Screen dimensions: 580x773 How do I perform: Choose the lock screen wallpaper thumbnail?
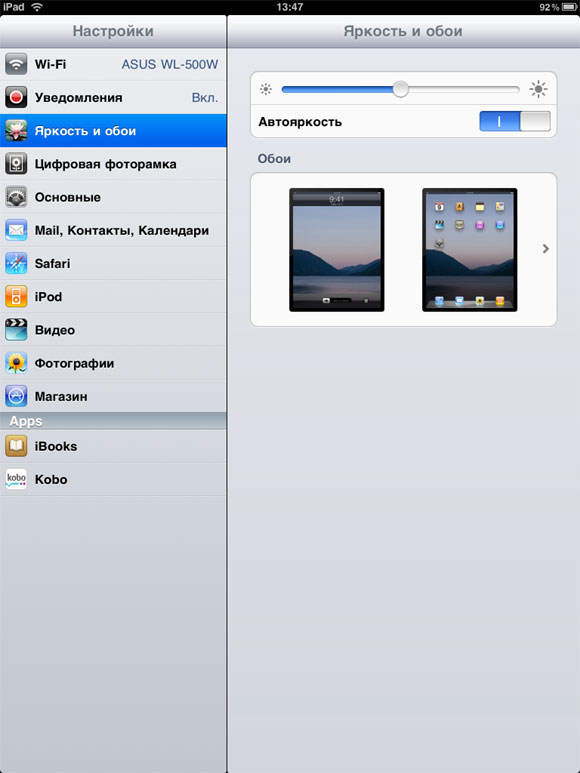pos(337,249)
